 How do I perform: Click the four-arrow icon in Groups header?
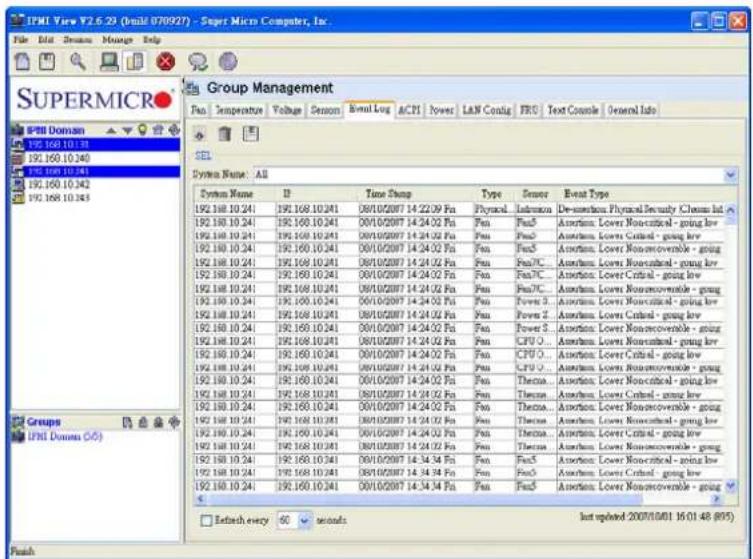[174, 422]
